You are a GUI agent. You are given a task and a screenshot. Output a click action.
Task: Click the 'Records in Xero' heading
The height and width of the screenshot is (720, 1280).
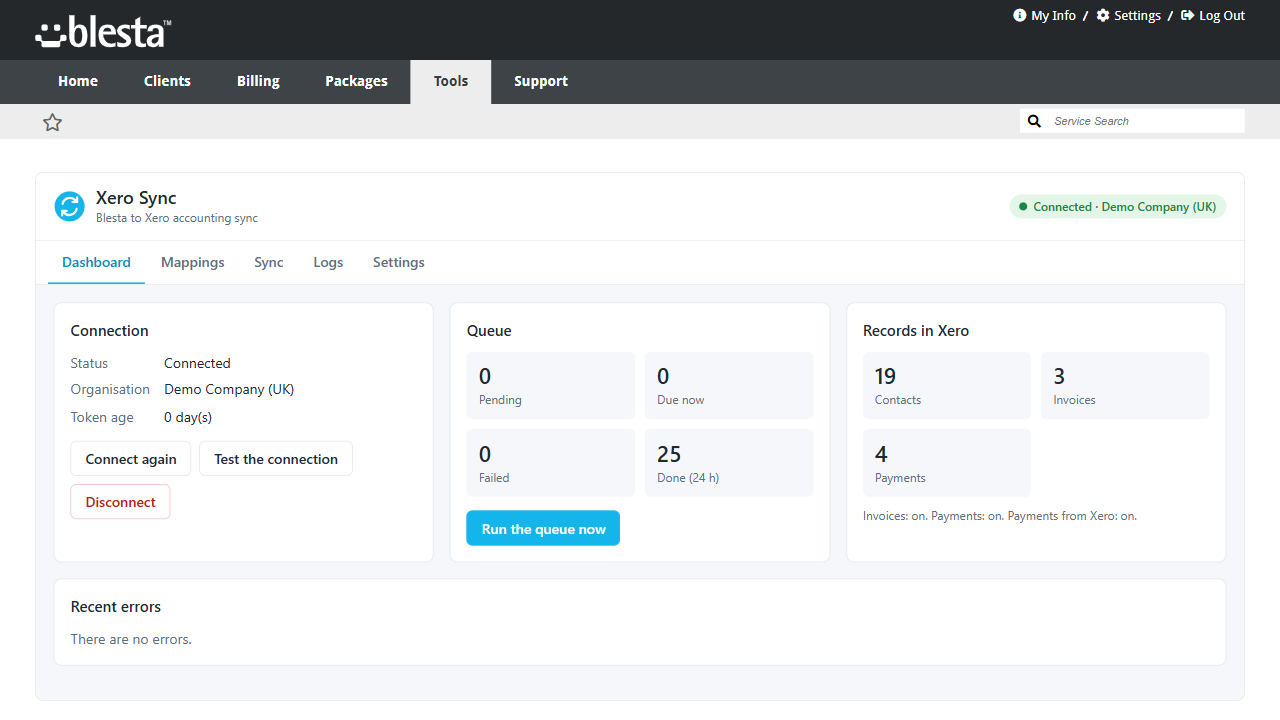[x=916, y=331]
